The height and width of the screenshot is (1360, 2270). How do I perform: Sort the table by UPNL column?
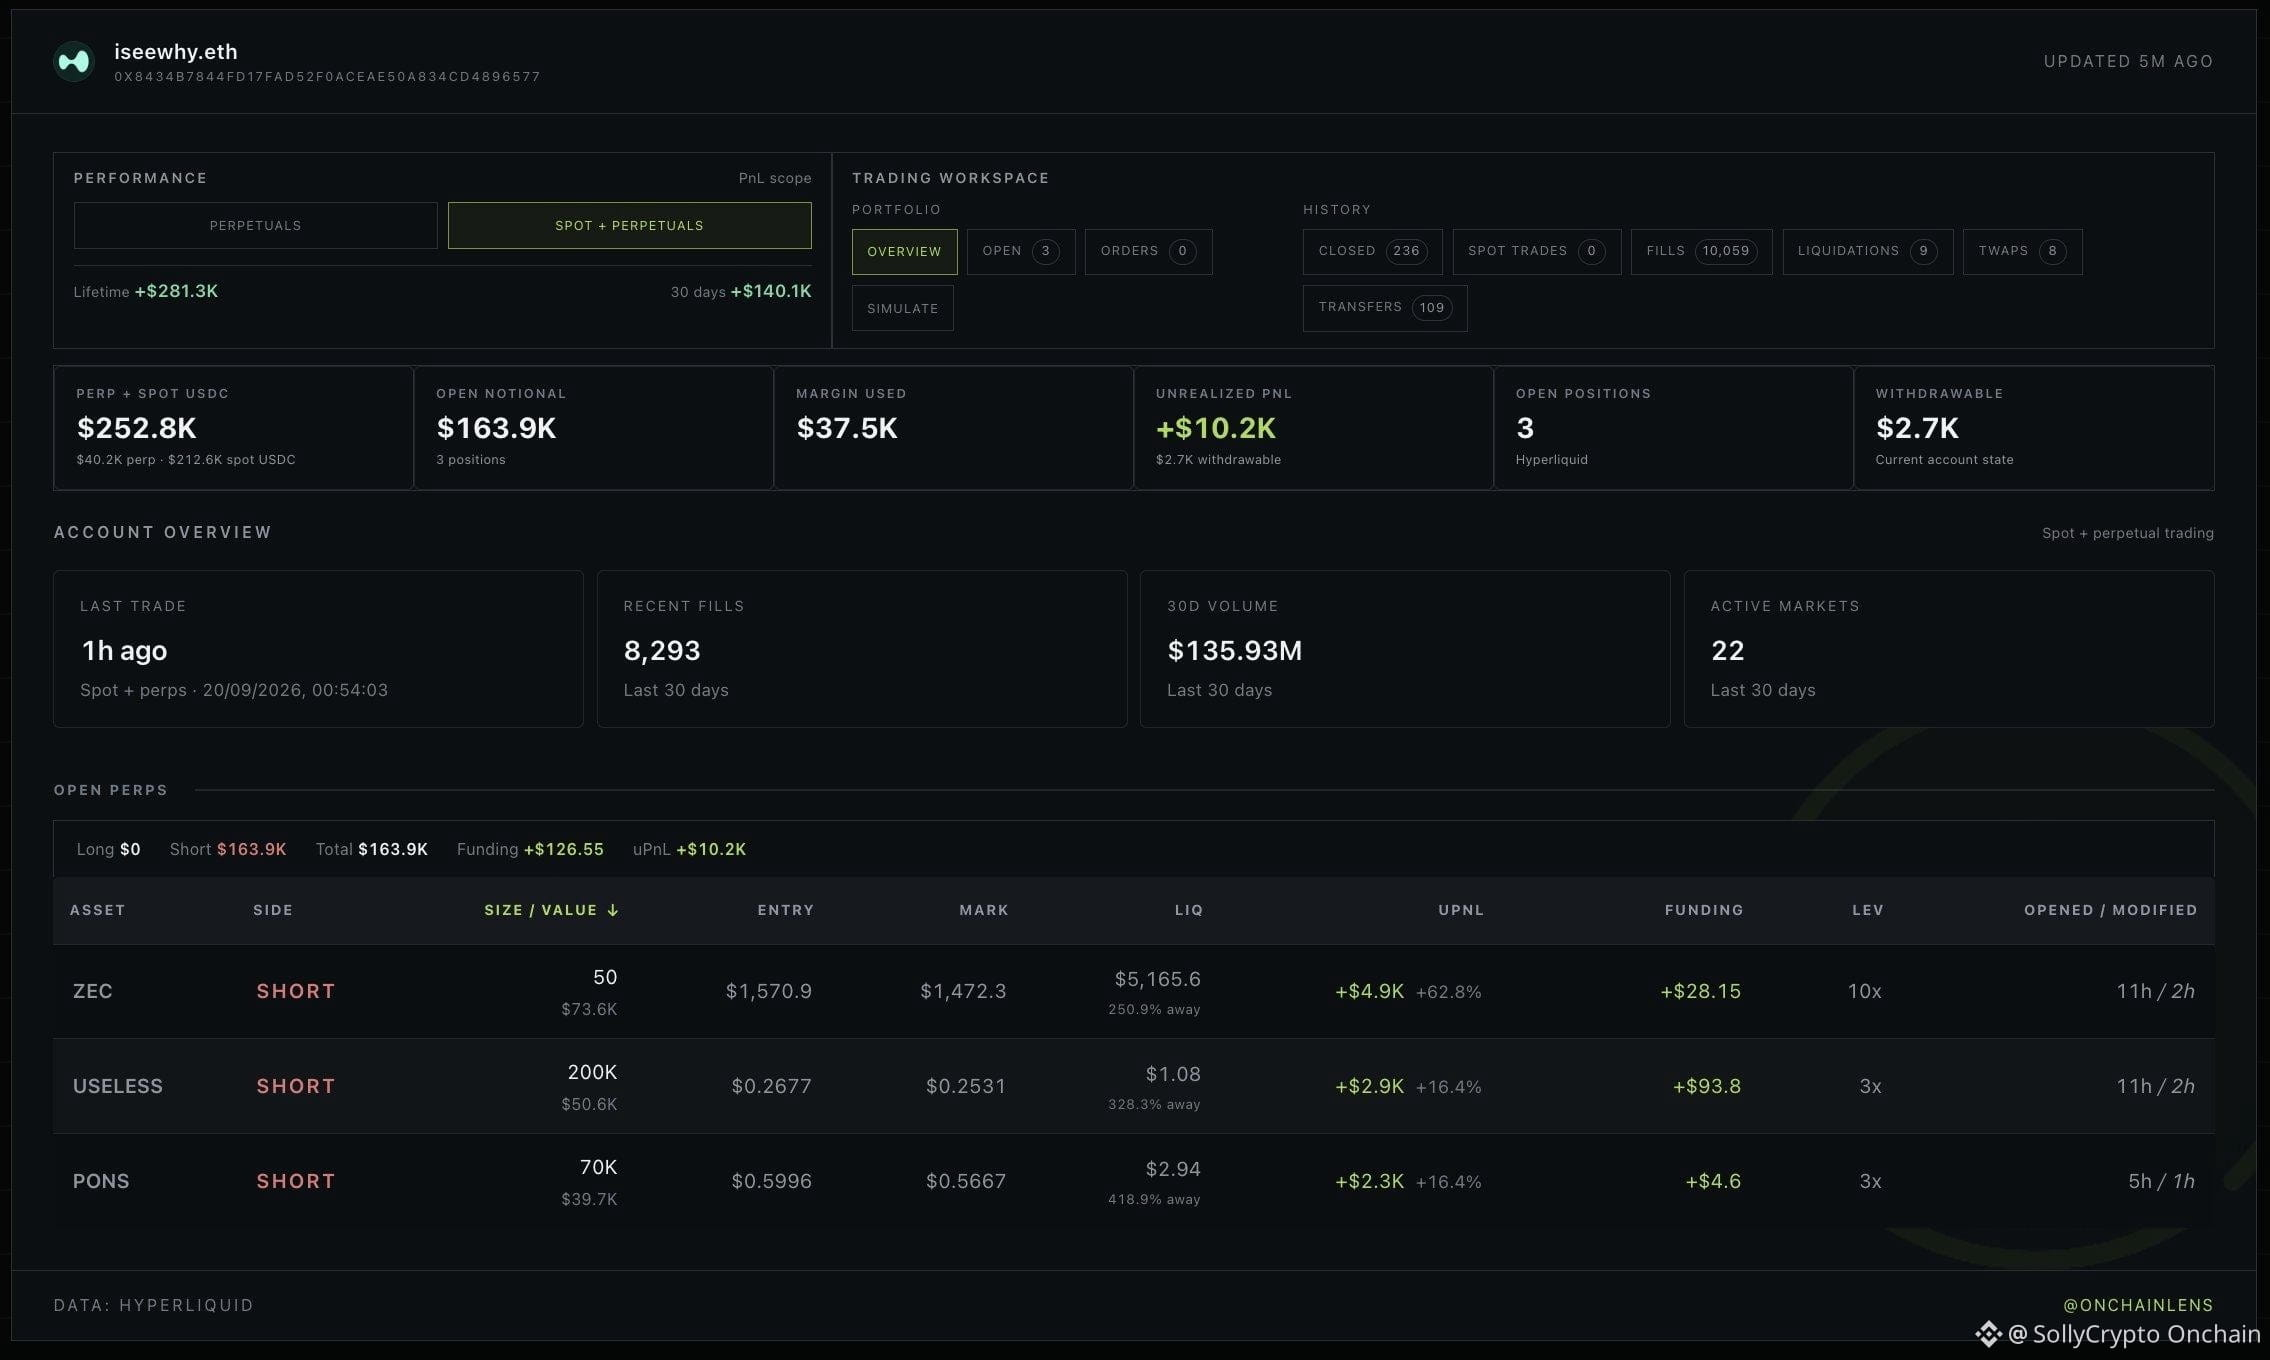[x=1460, y=910]
